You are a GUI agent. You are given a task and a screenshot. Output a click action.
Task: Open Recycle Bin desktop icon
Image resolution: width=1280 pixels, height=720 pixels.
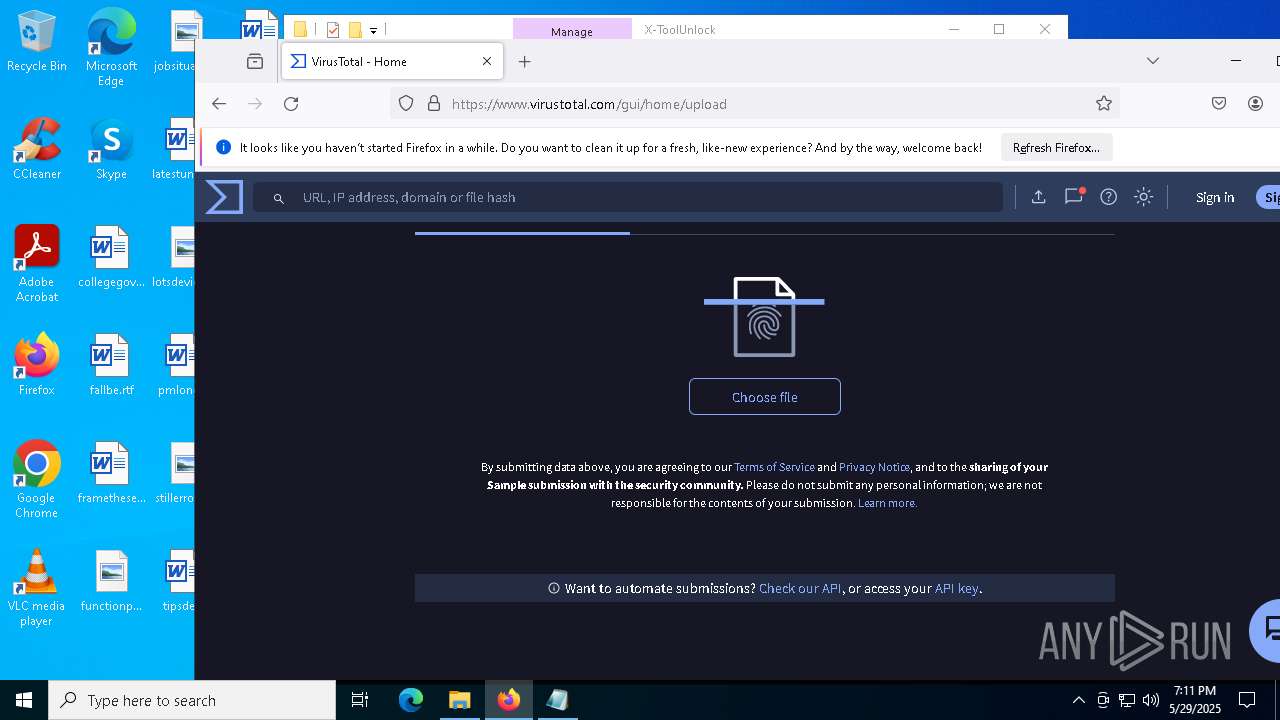pyautogui.click(x=37, y=41)
